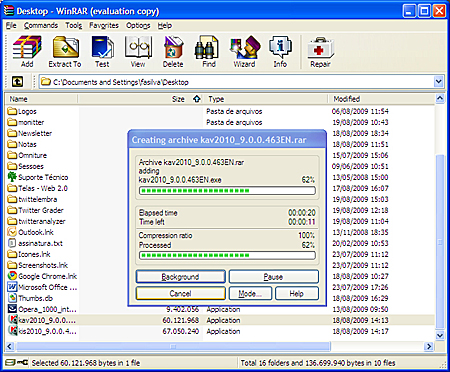The height and width of the screenshot is (372, 450).
Task: Open the address path dropdown arrow
Action: point(439,82)
